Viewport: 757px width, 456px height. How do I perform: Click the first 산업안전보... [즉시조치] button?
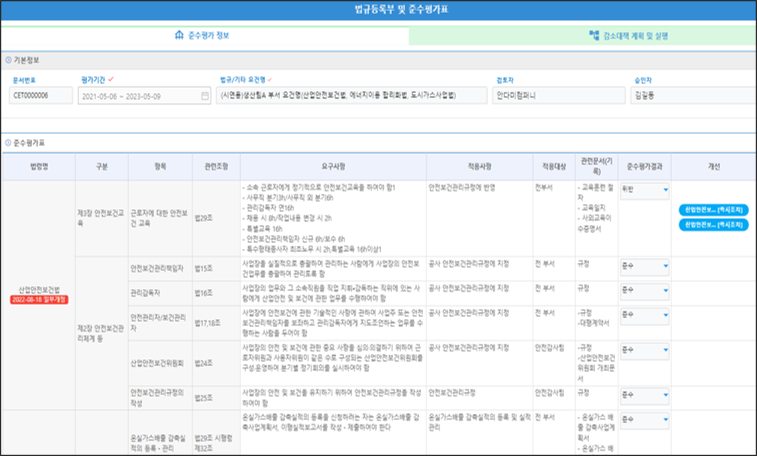(714, 210)
